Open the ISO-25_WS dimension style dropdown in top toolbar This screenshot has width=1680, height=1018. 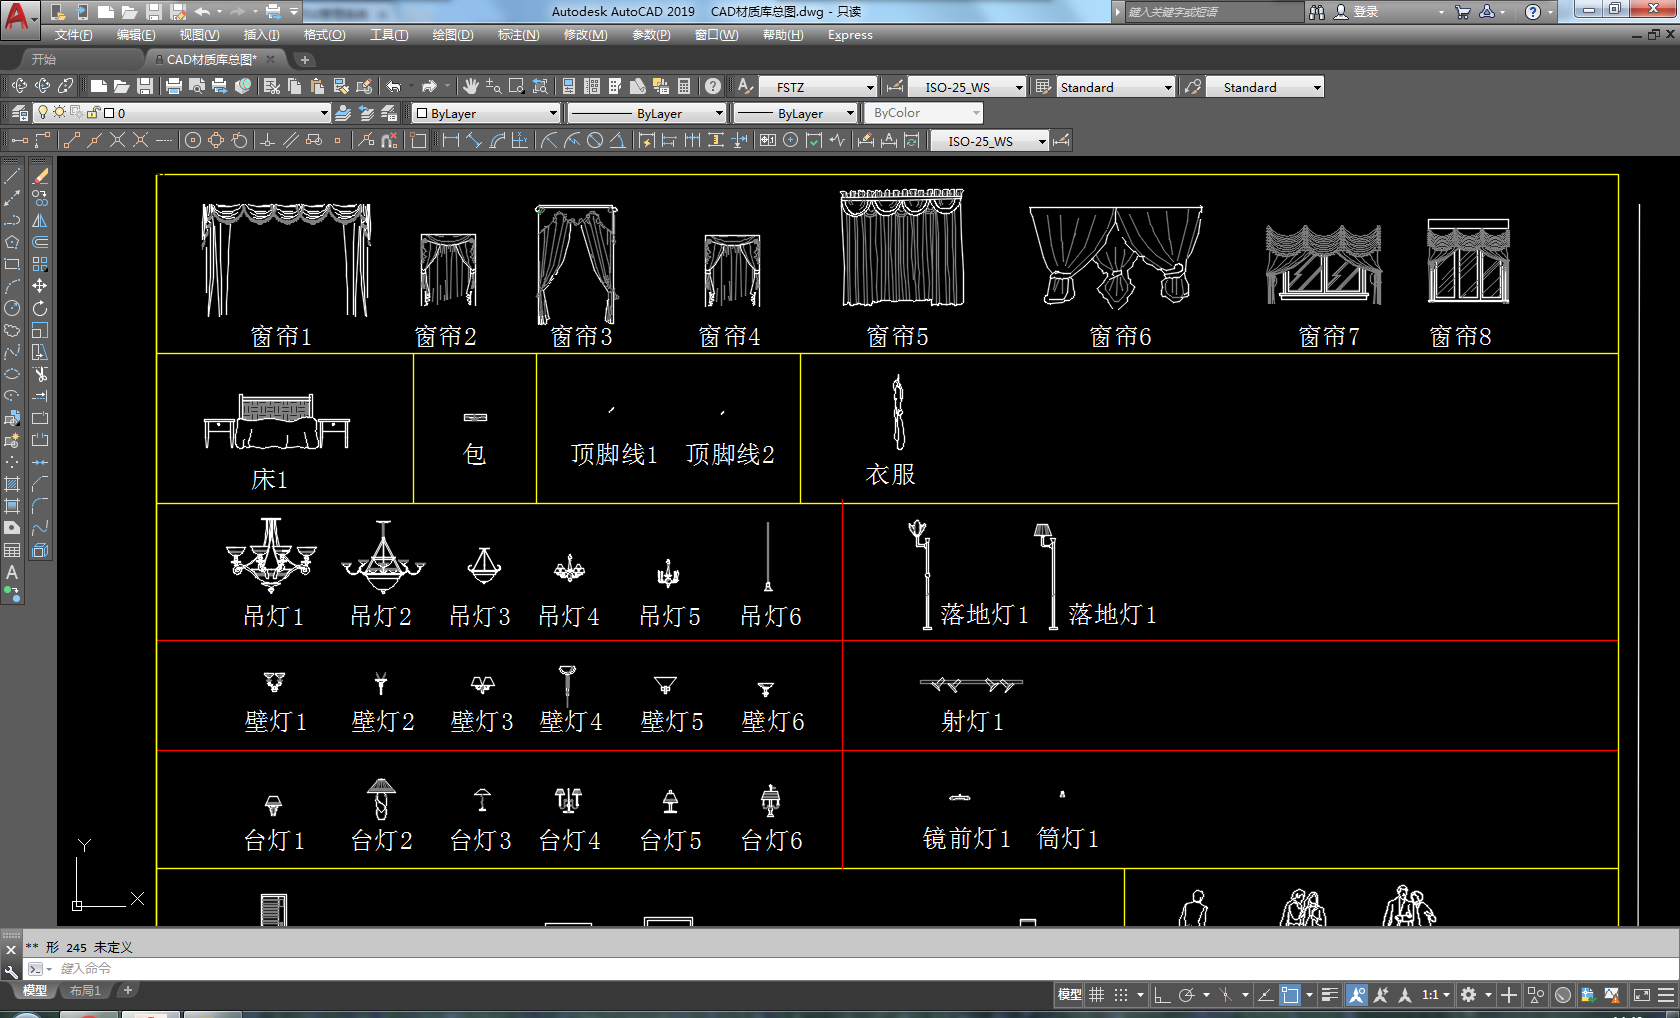pyautogui.click(x=967, y=87)
